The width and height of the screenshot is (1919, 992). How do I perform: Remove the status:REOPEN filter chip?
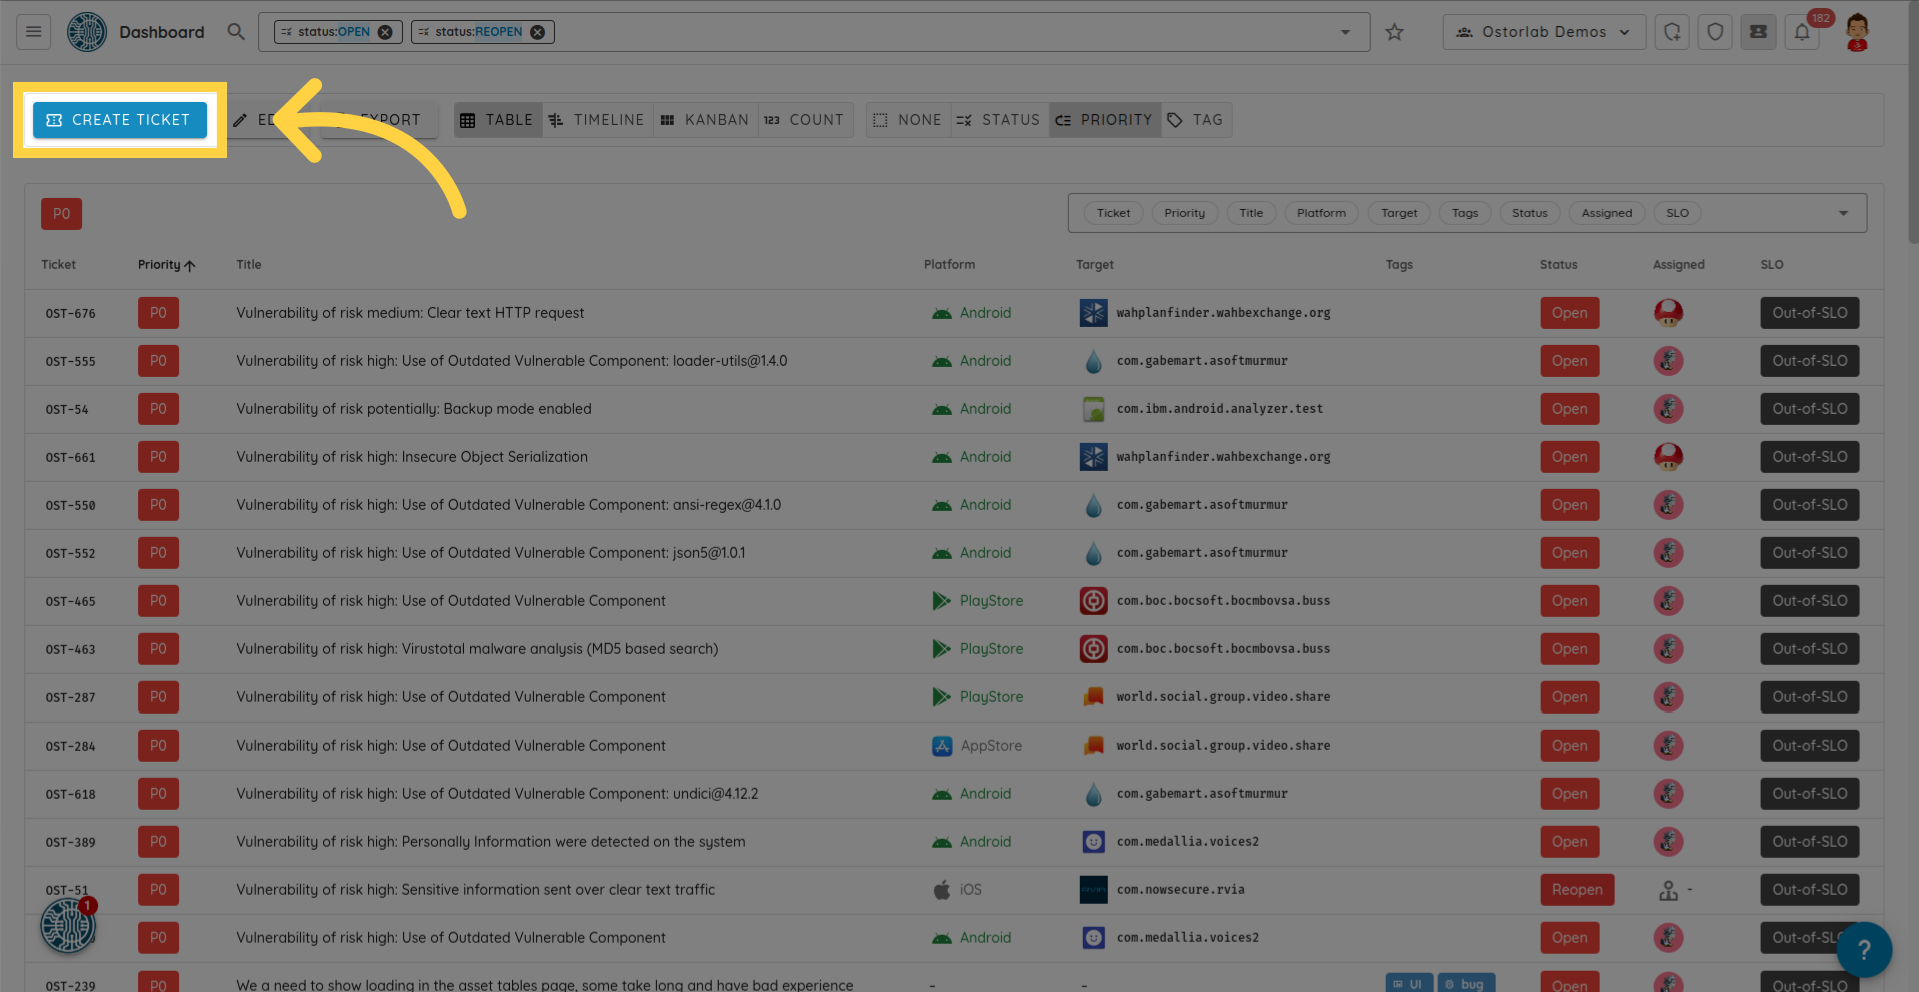tap(538, 32)
